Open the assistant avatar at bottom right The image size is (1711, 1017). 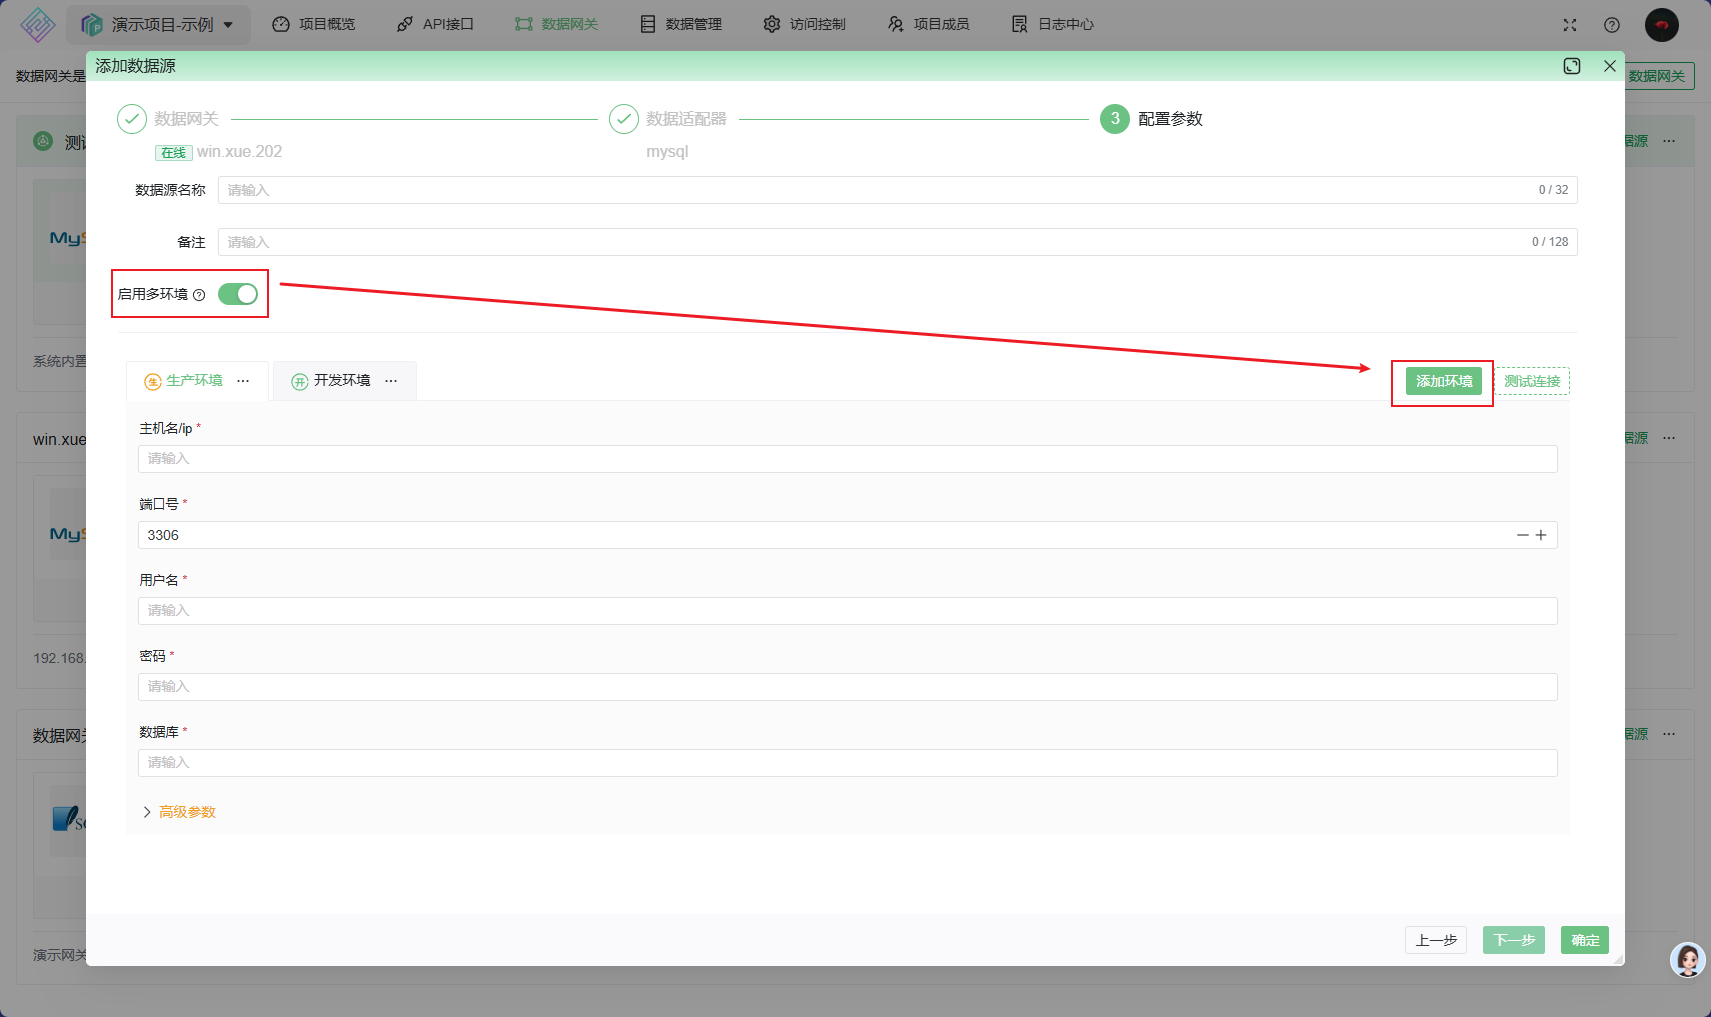[1687, 960]
